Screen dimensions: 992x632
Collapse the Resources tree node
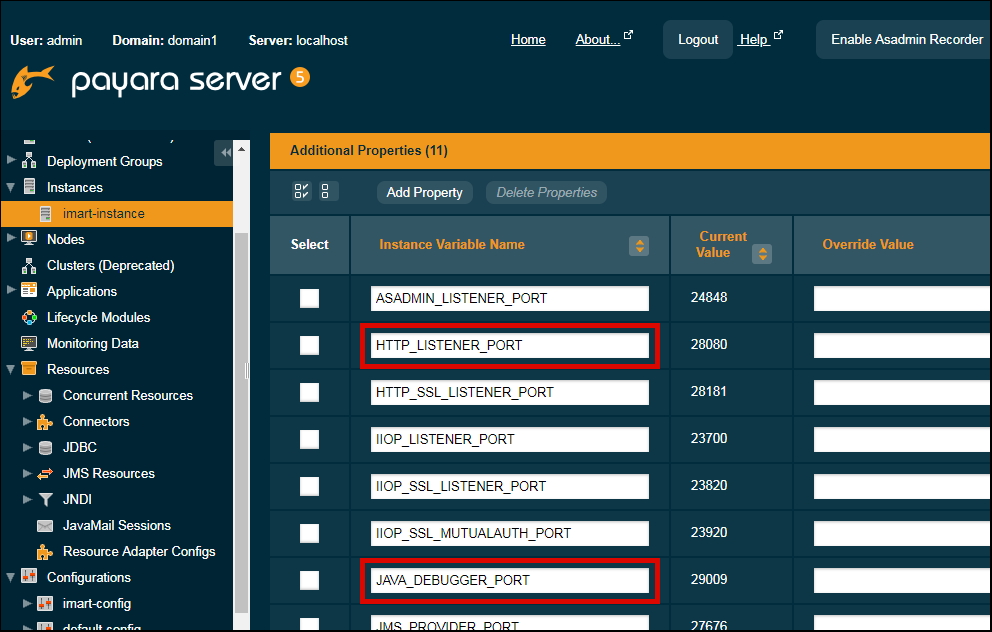[x=11, y=369]
